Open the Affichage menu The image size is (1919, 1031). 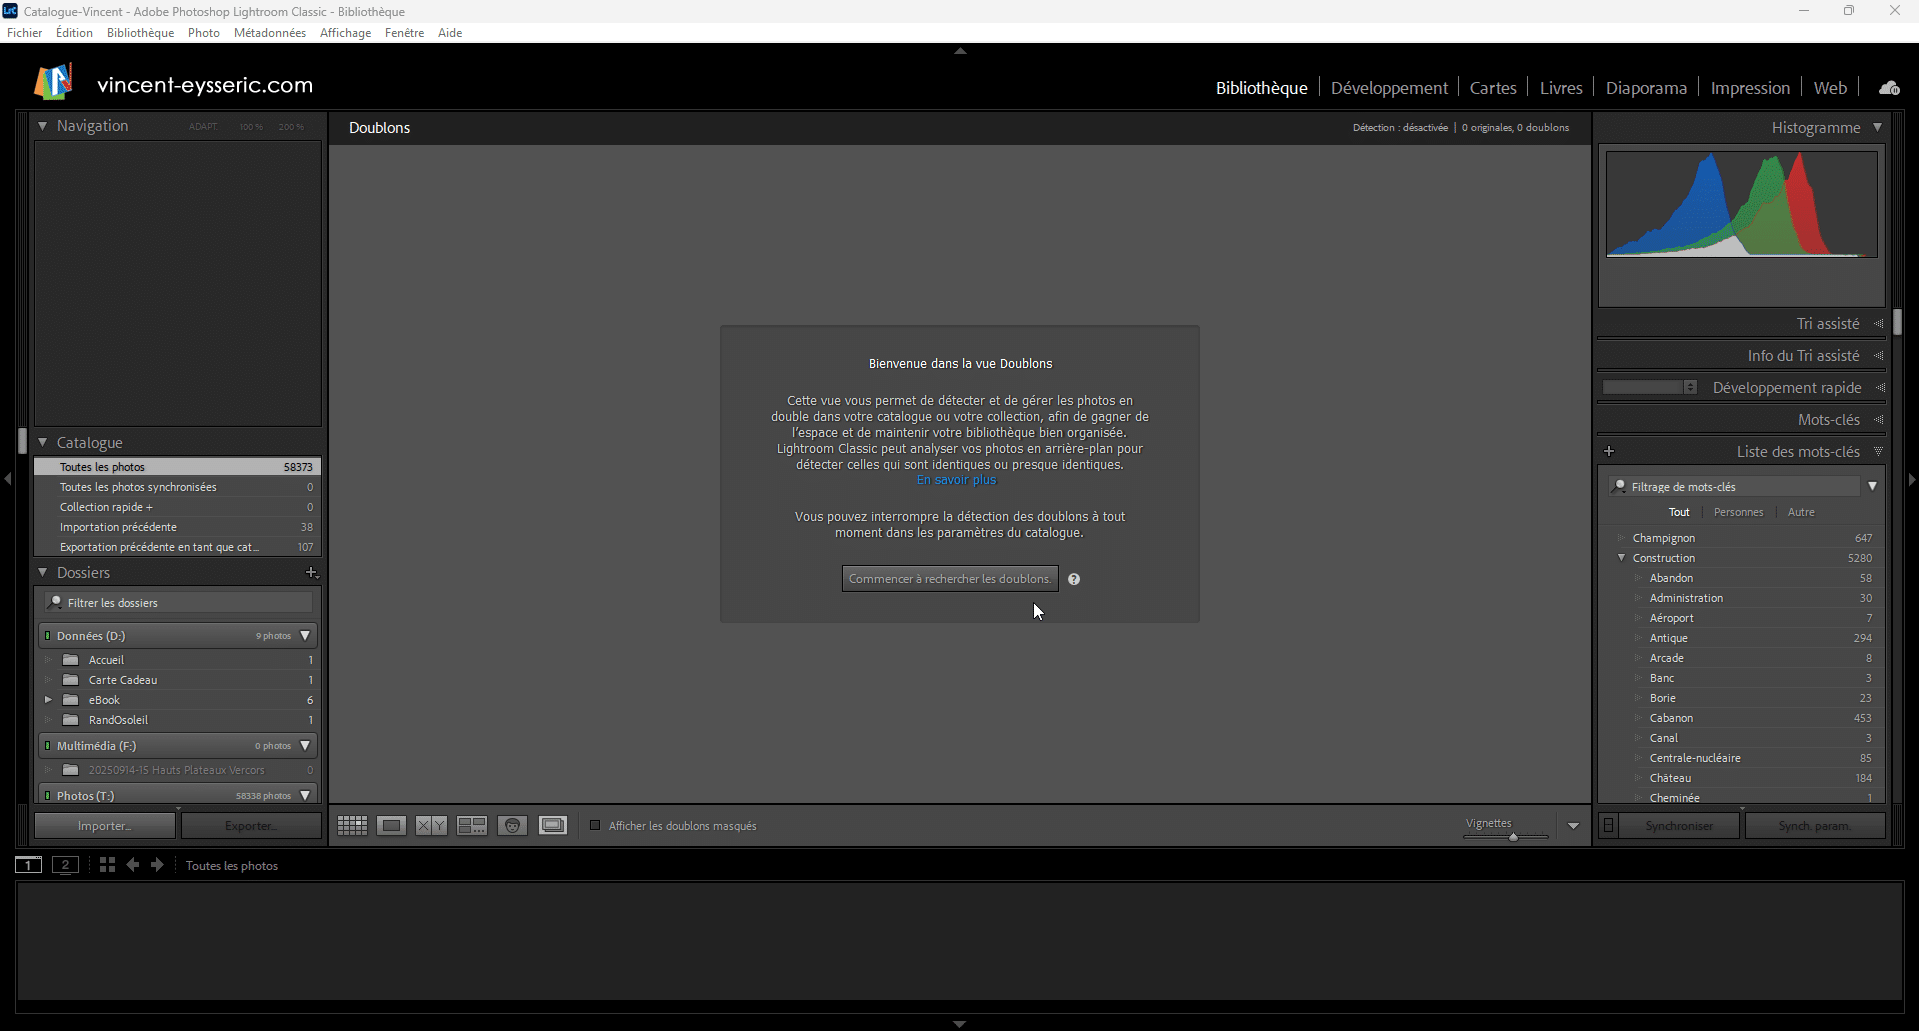click(345, 33)
